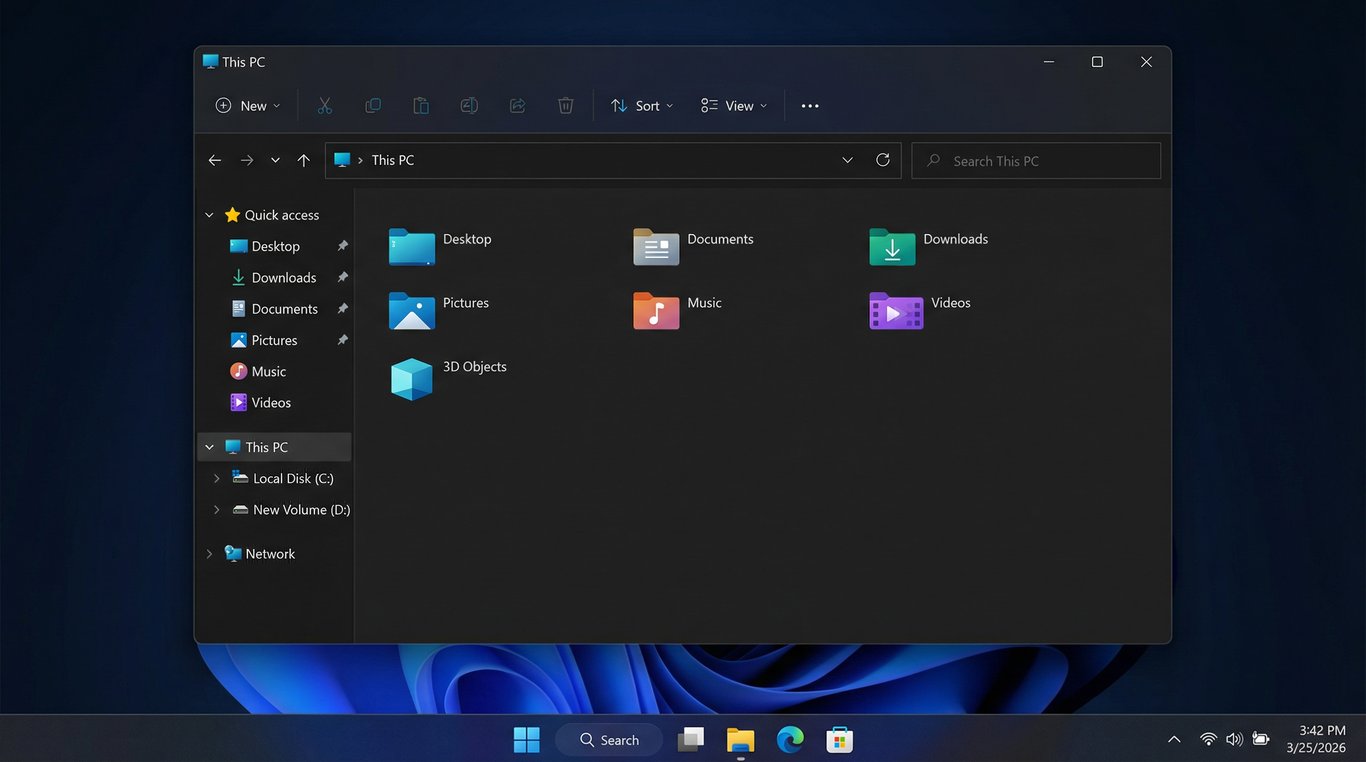Select the Cut icon in the toolbar
The width and height of the screenshot is (1366, 762).
(x=324, y=105)
